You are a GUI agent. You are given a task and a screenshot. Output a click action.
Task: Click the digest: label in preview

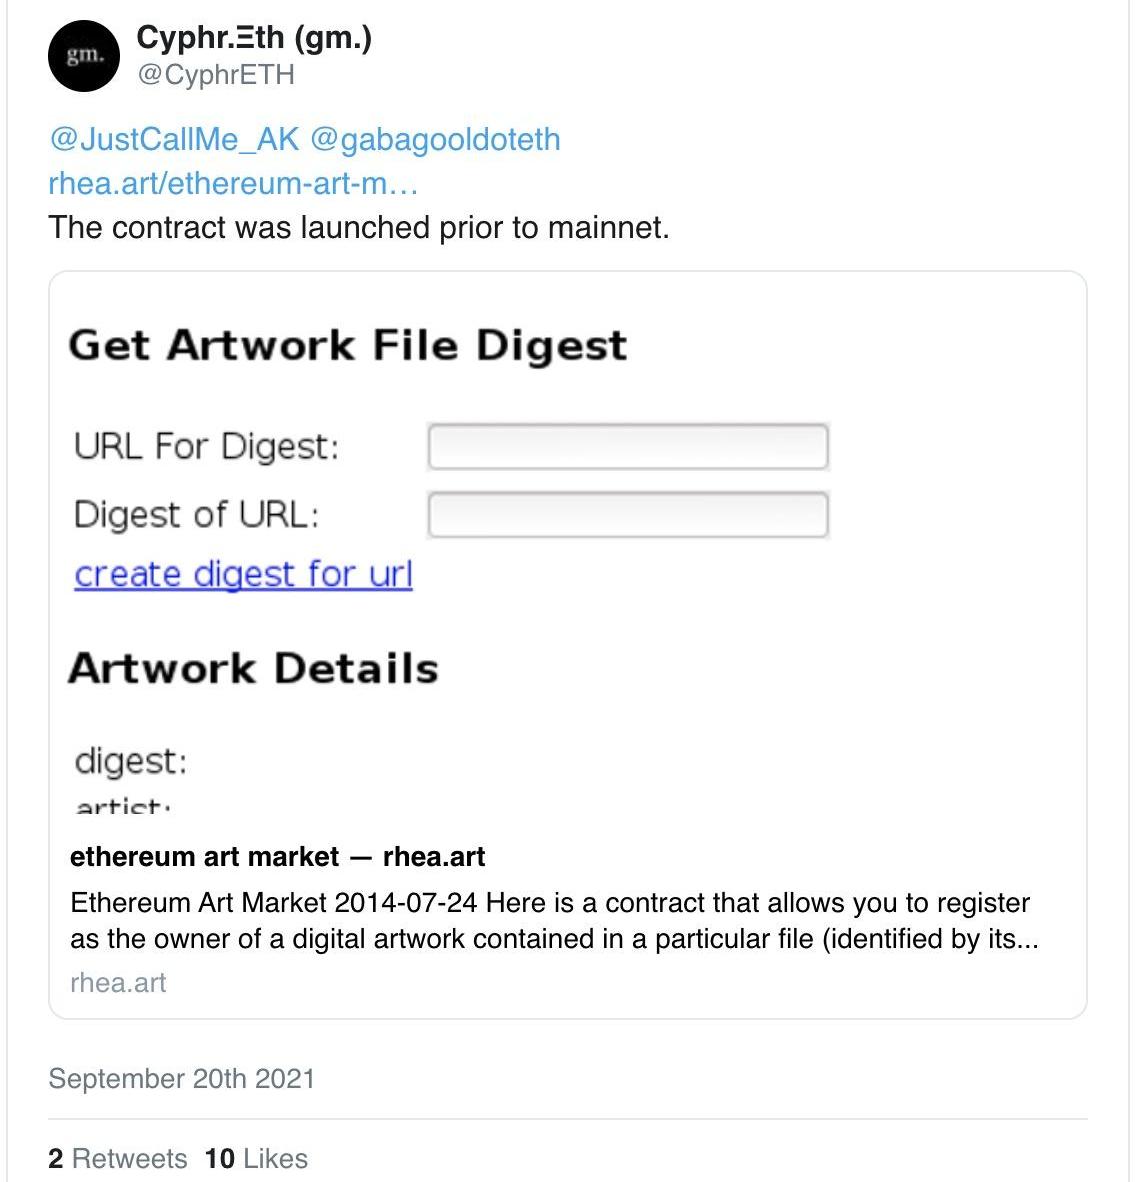[130, 761]
